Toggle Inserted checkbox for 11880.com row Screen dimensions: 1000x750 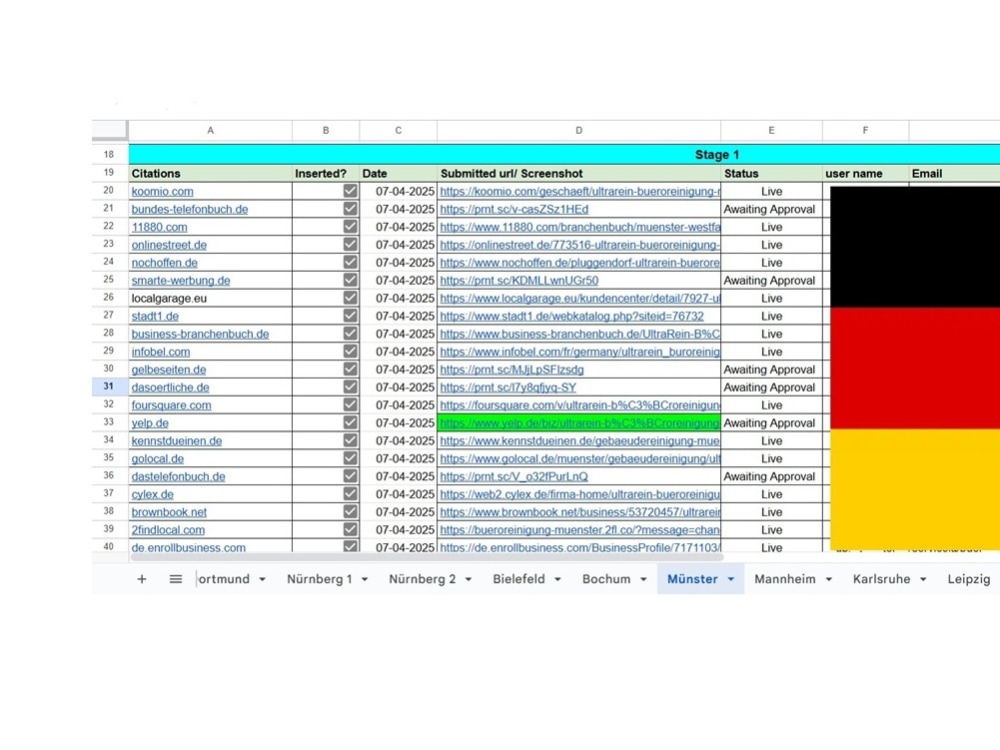pos(350,226)
